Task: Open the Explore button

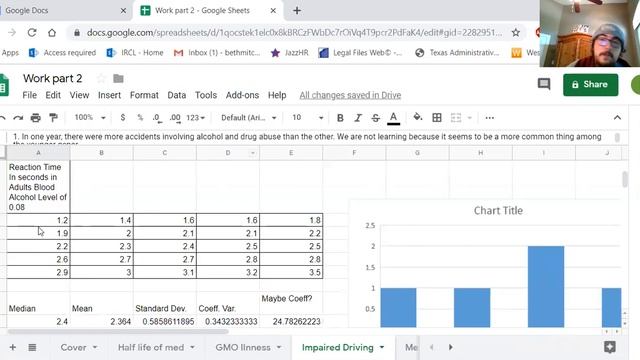Action: [x=610, y=347]
